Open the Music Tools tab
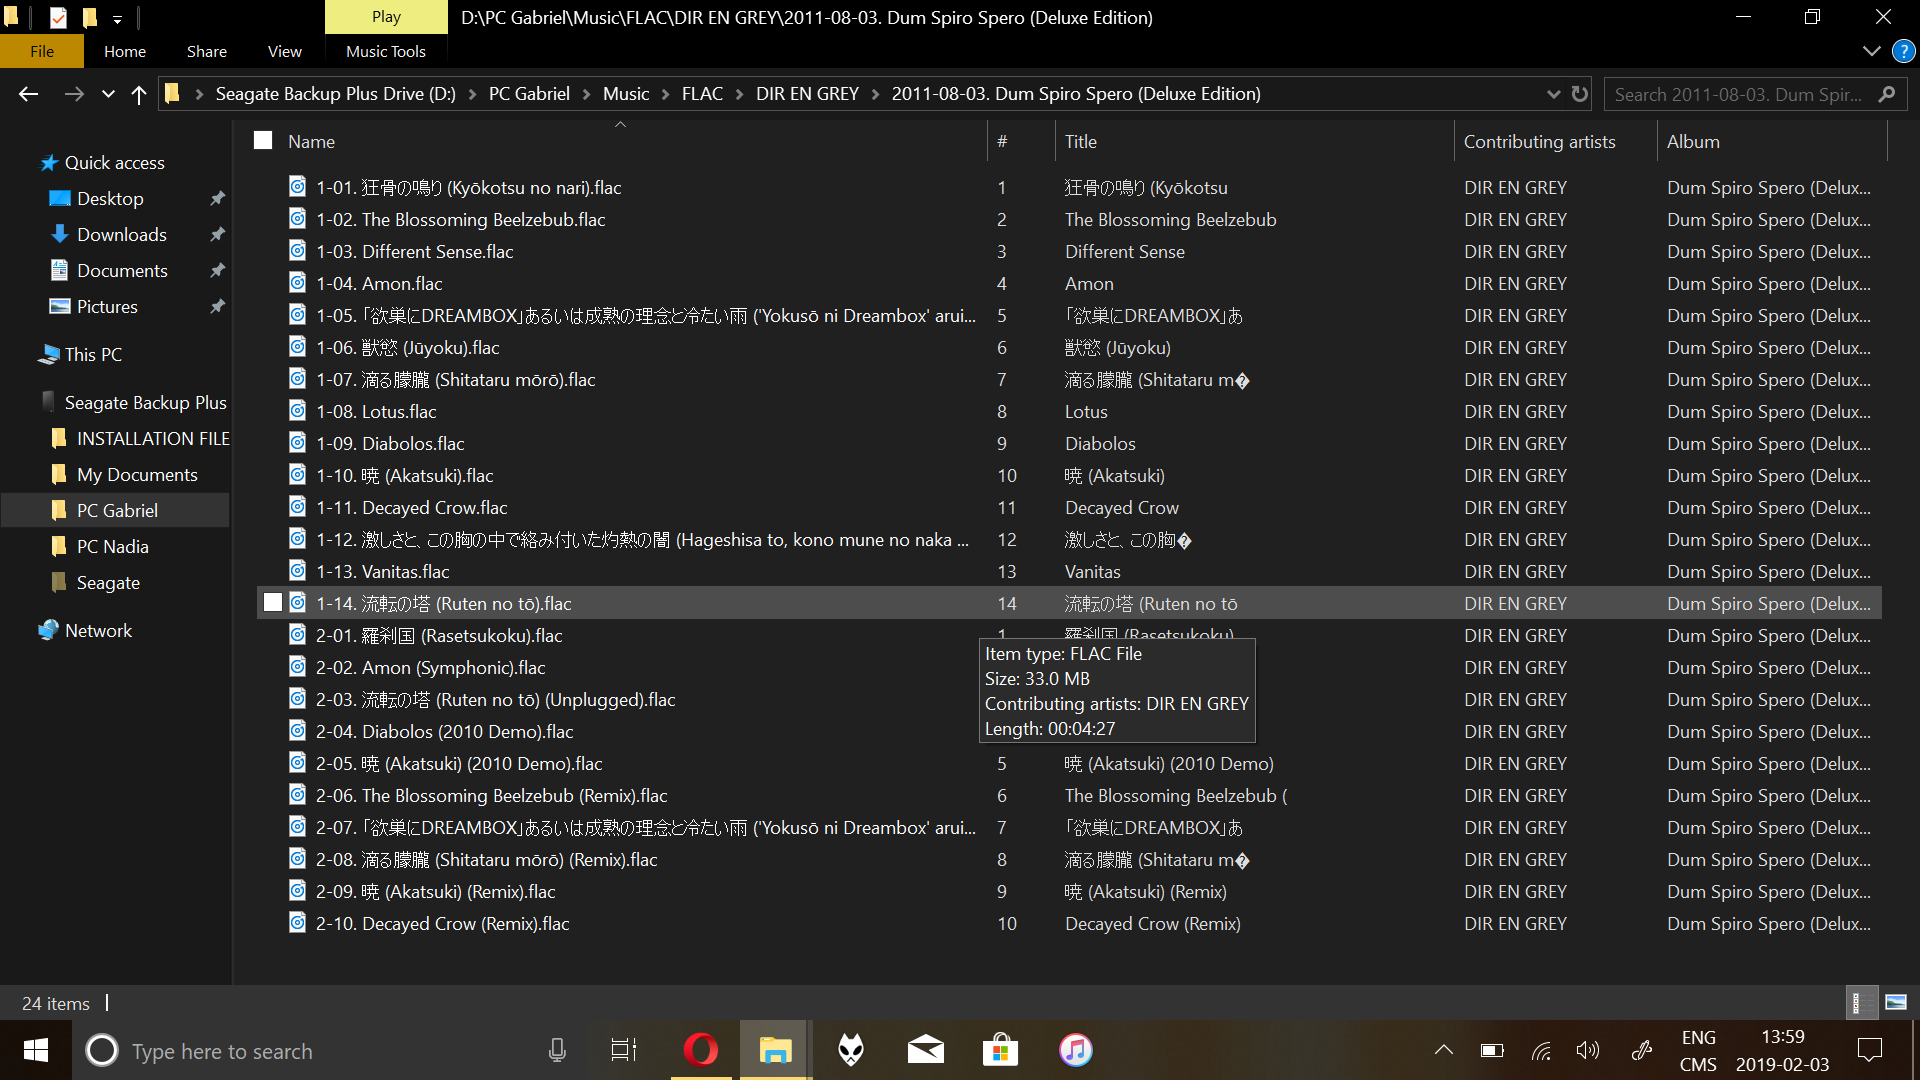Screen dimensions: 1920x1080 pos(386,51)
